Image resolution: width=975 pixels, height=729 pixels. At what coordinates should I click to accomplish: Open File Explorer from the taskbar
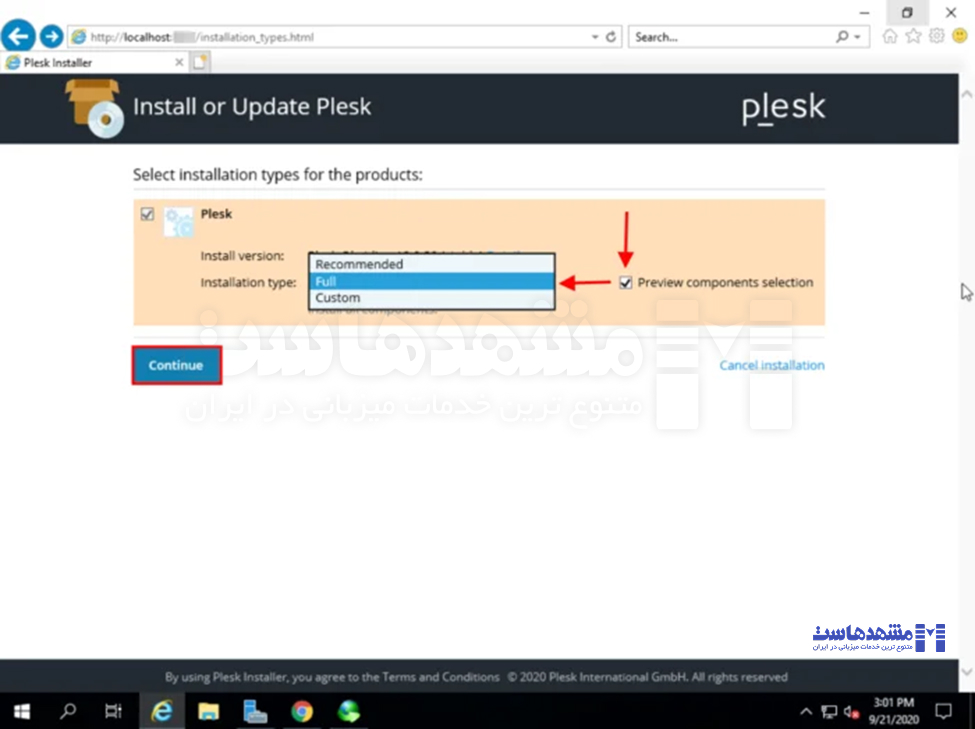tap(208, 711)
